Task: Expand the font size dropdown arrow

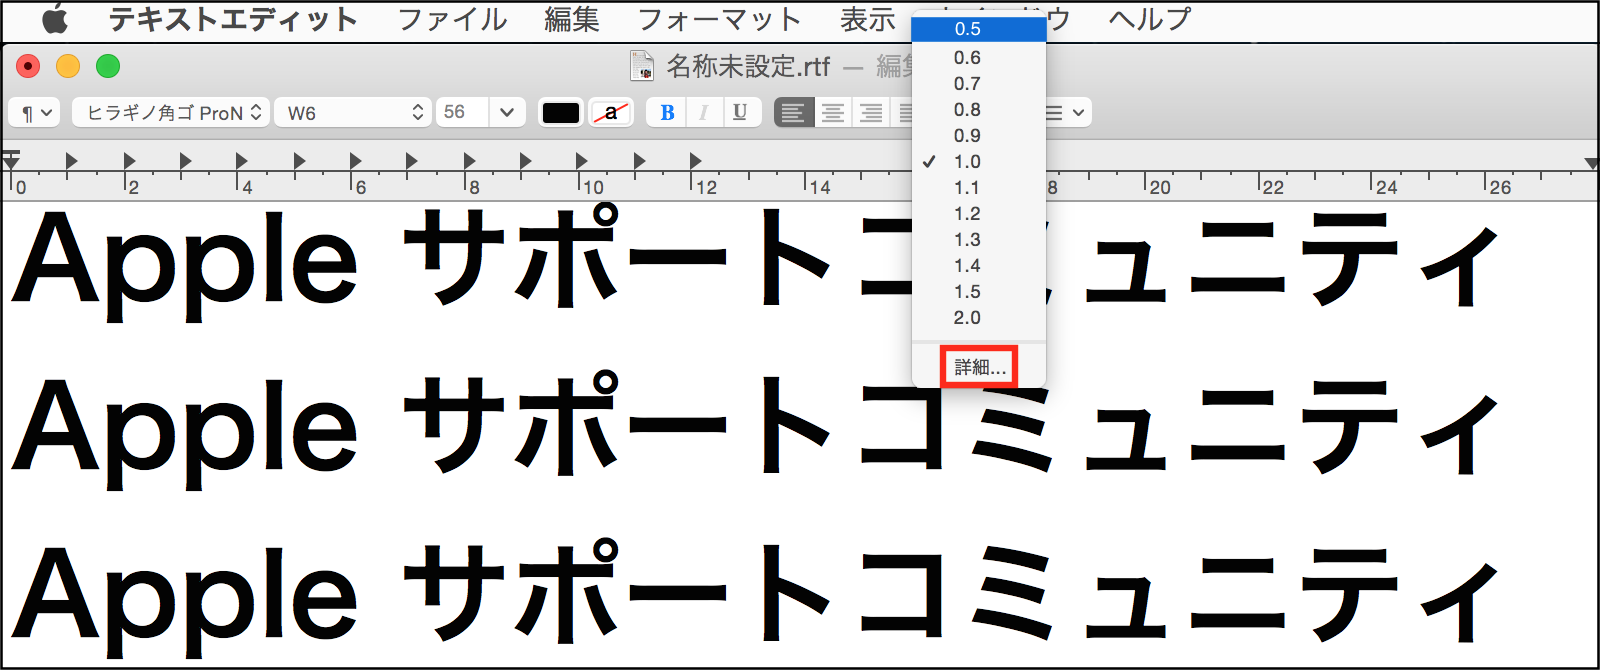Action: (507, 113)
